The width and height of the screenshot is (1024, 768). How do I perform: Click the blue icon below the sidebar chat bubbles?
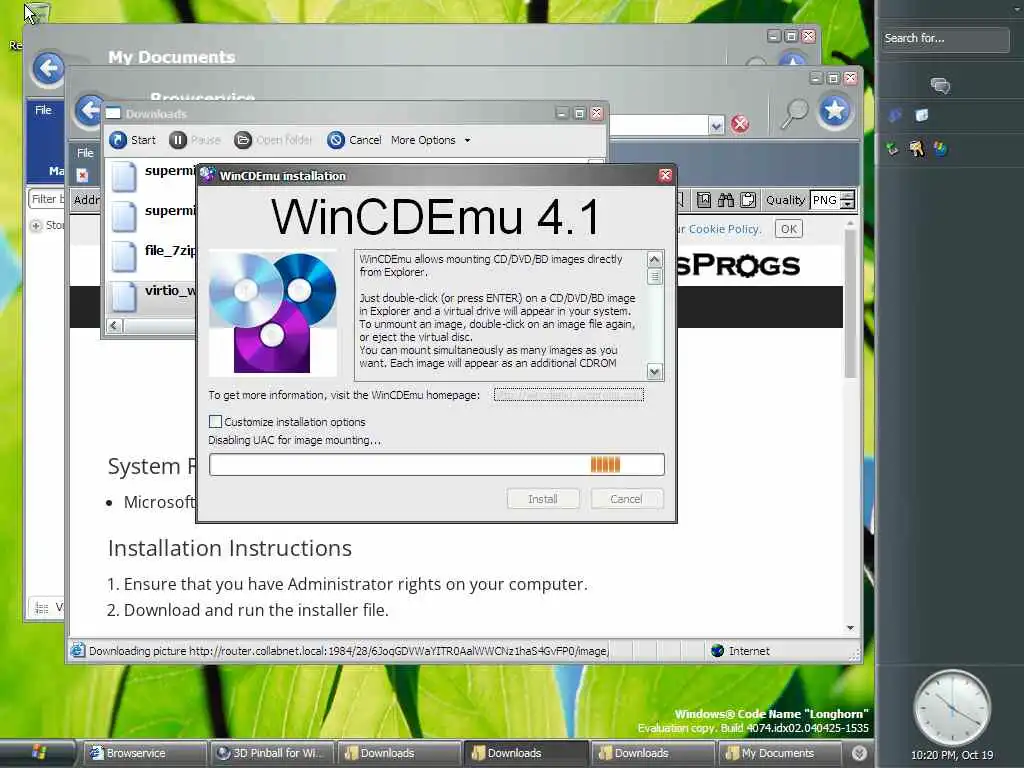(895, 116)
